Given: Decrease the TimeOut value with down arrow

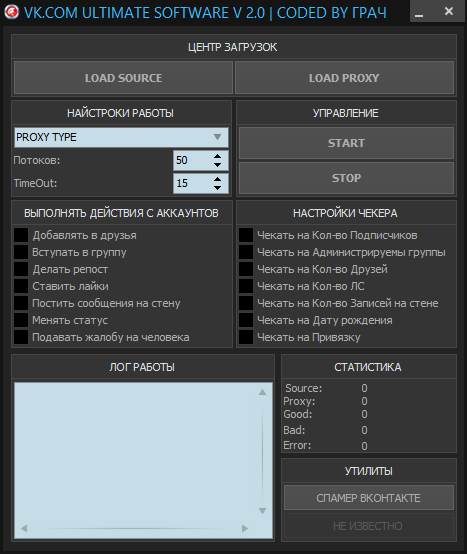Looking at the screenshot, I should 218,188.
